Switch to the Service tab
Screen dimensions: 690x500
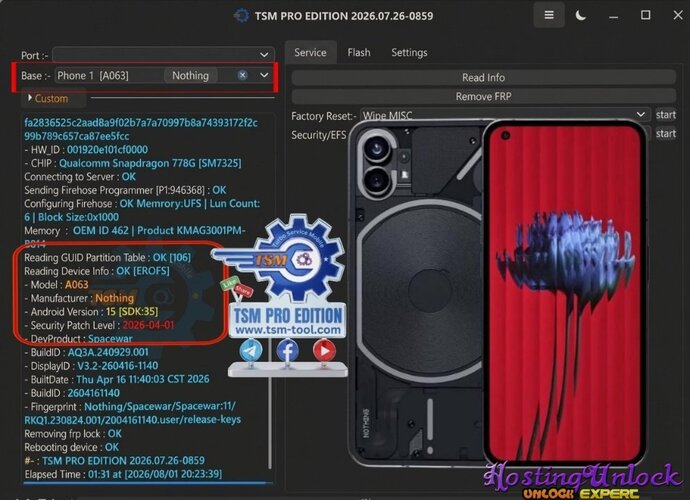tap(310, 52)
